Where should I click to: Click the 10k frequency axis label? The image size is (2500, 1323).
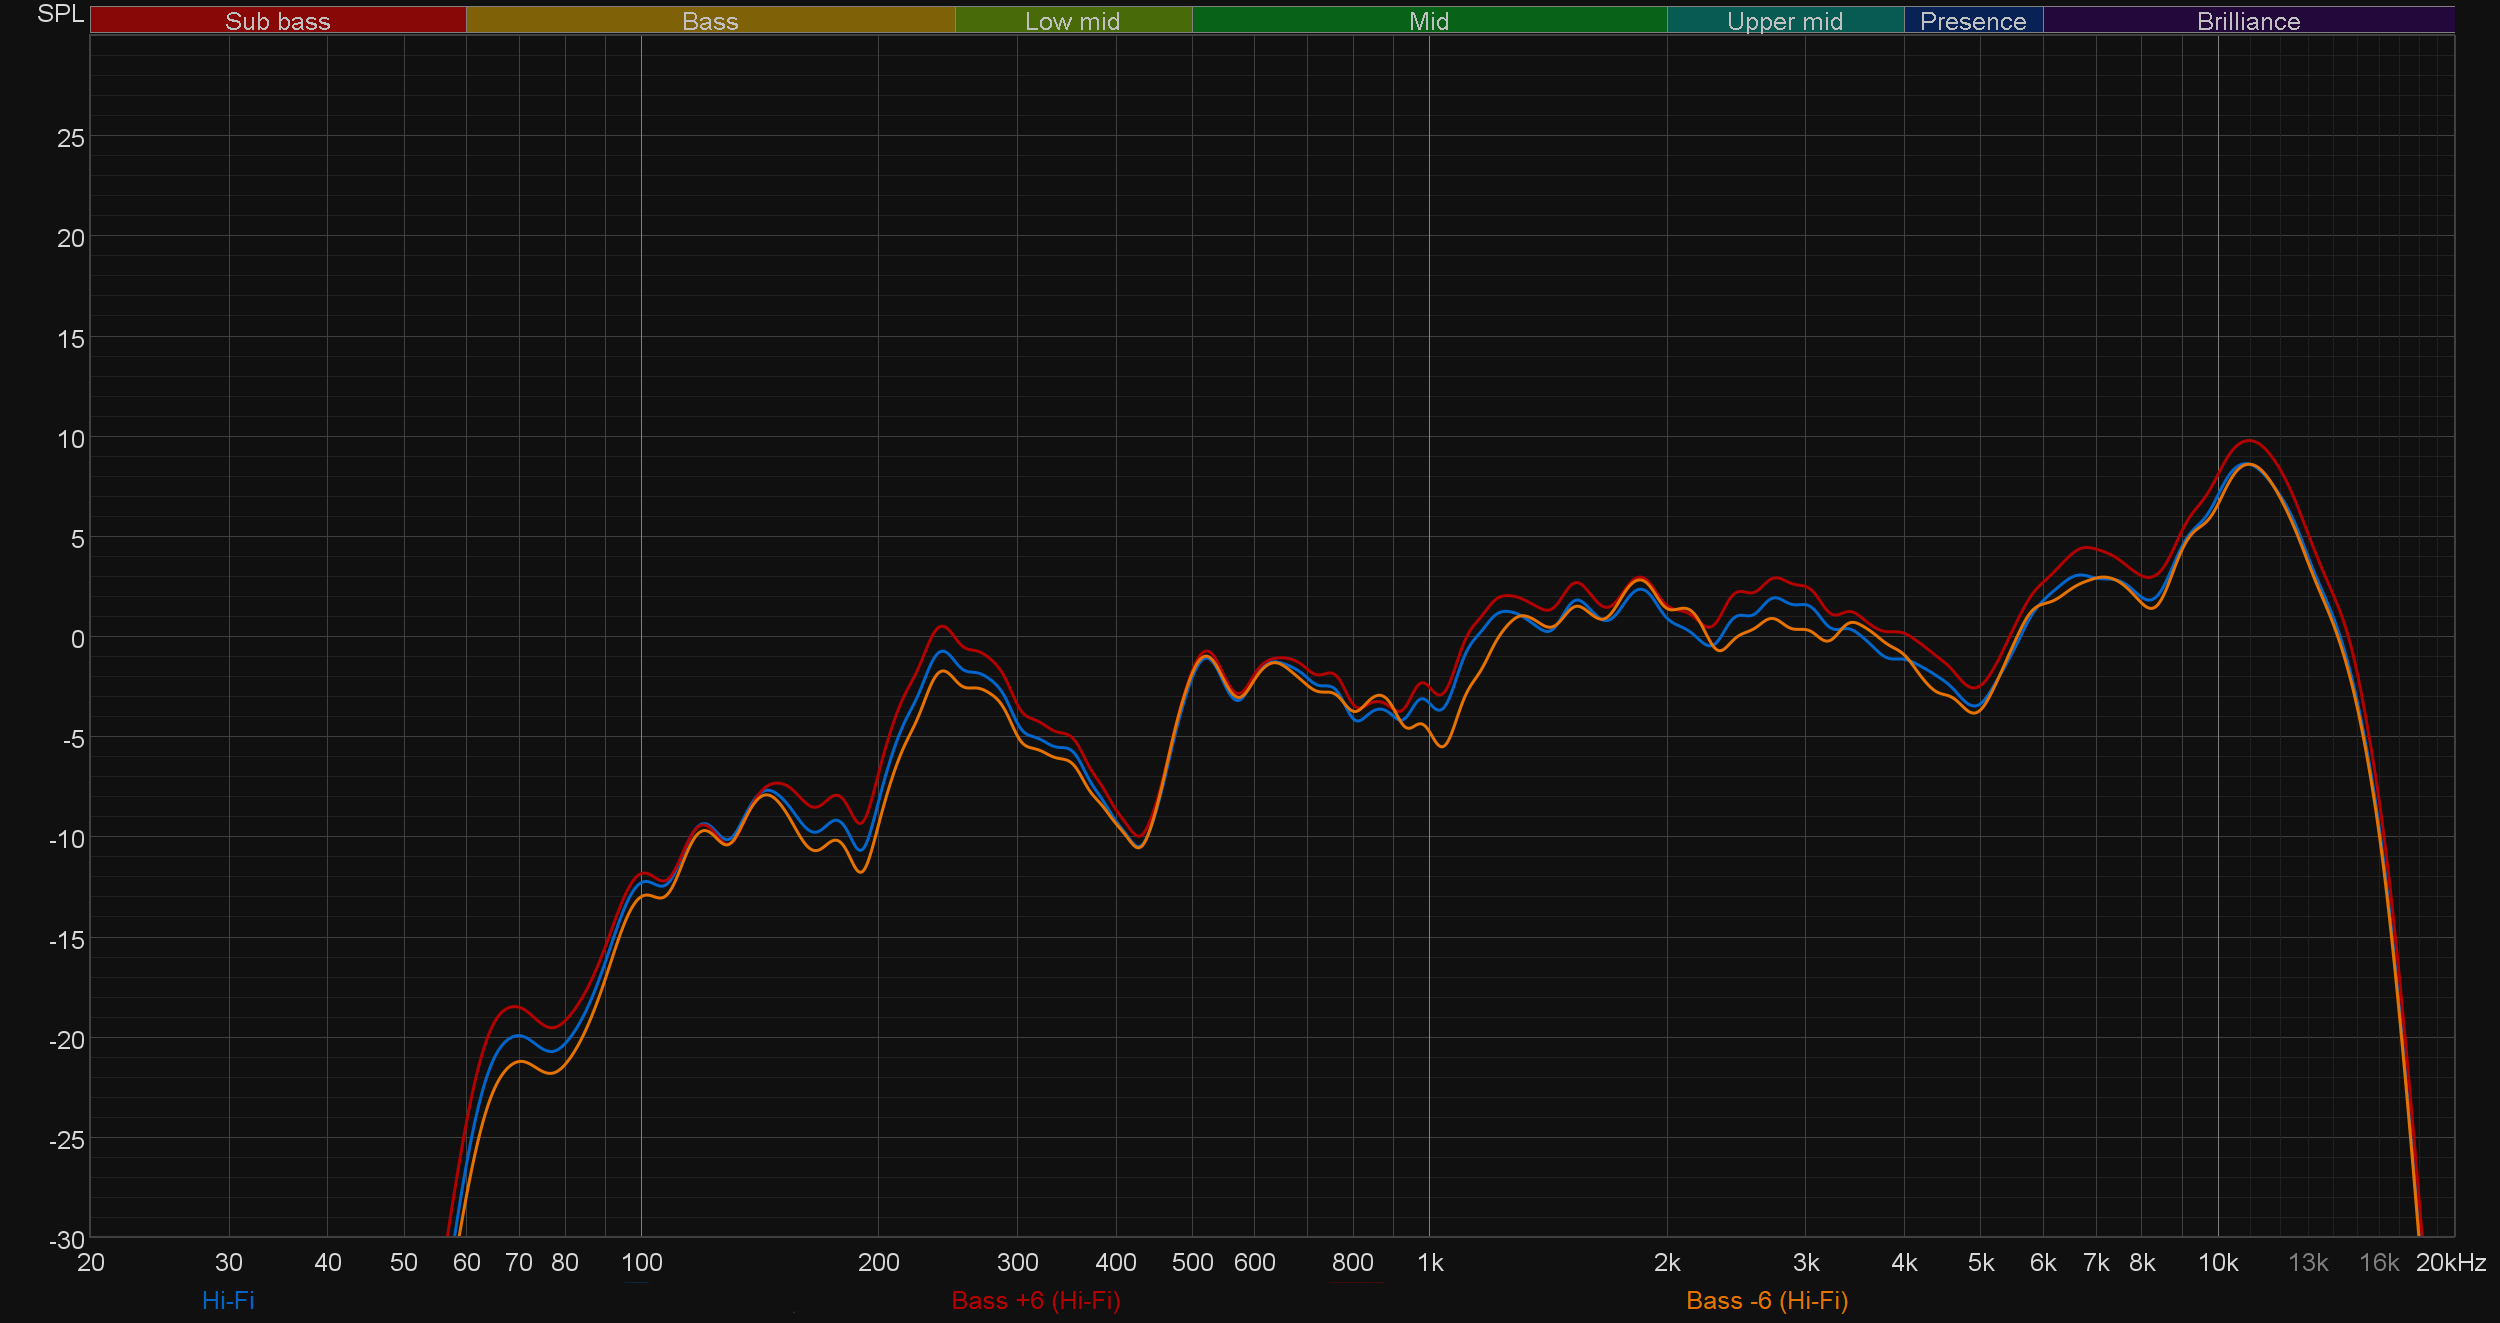point(2217,1262)
